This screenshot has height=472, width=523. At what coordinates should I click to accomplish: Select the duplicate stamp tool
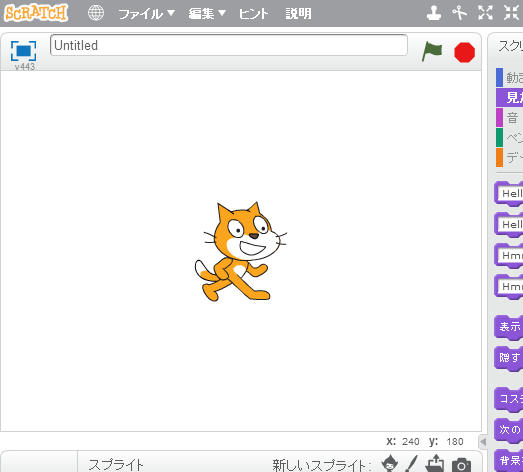point(434,13)
